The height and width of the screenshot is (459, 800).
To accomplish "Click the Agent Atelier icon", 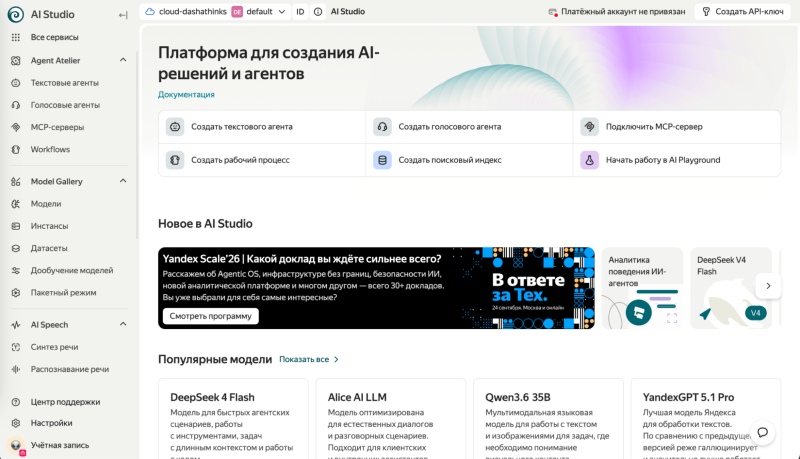I will click(x=16, y=60).
